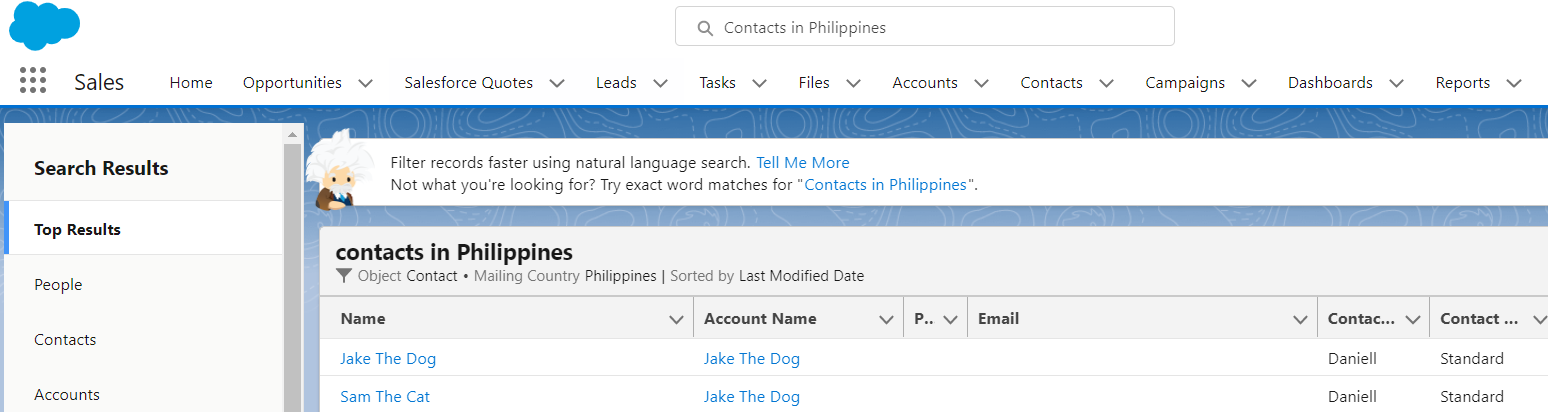Image resolution: width=1548 pixels, height=412 pixels.
Task: Open Contac... owner column chevron
Action: (1413, 319)
